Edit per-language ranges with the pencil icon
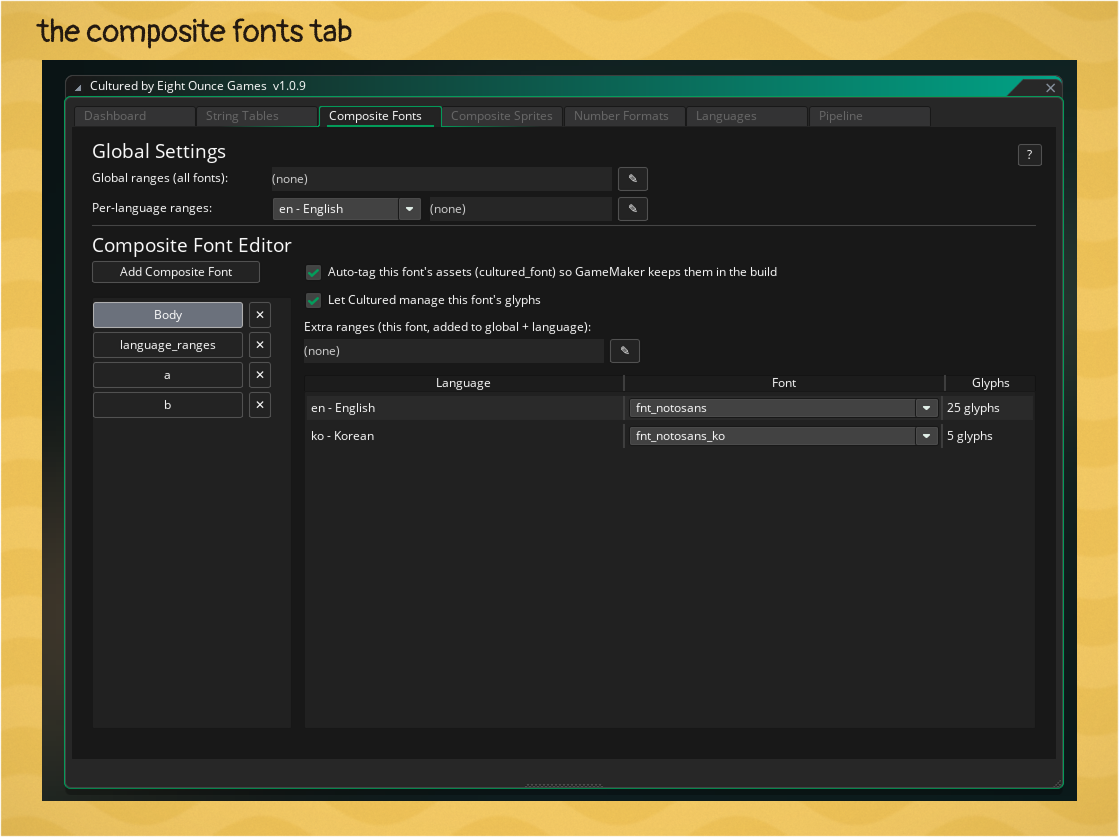Image resolution: width=1119 pixels, height=837 pixels. [632, 209]
